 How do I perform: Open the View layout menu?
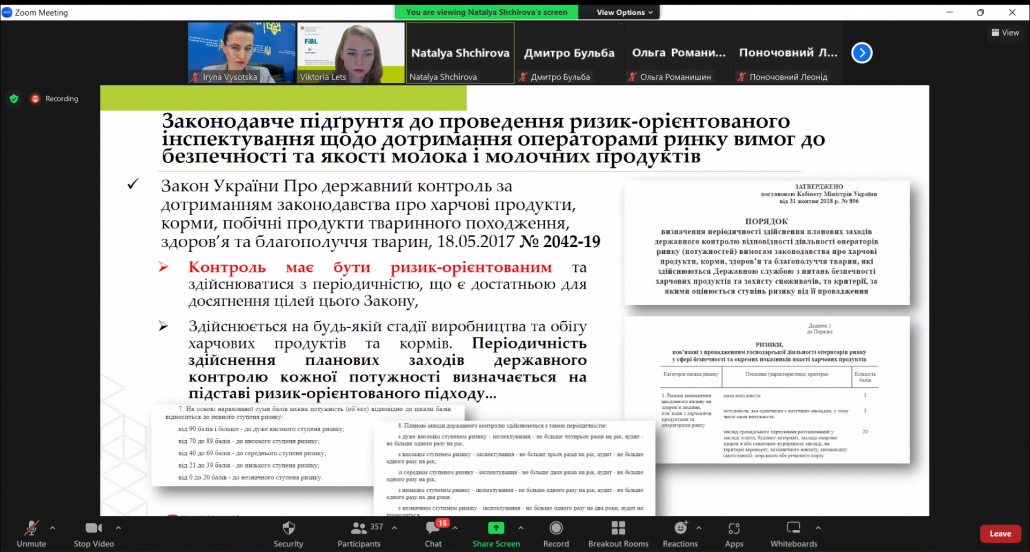coord(1003,32)
